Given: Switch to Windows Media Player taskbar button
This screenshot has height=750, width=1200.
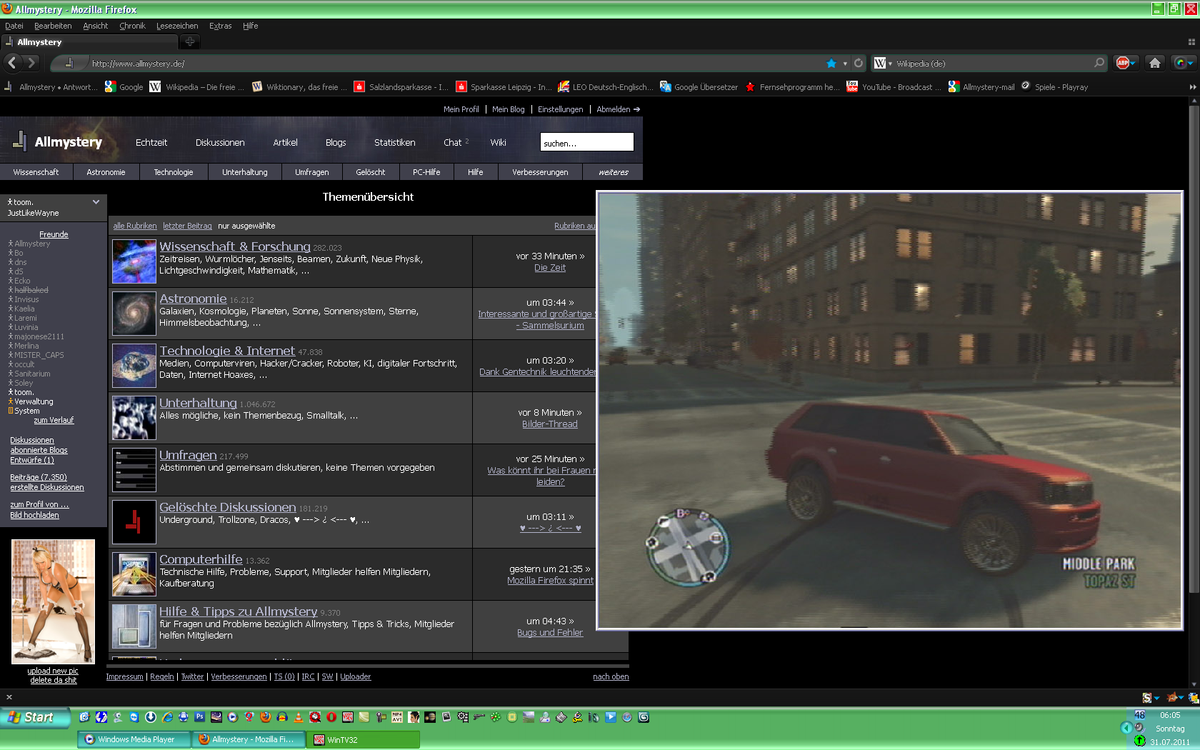Looking at the screenshot, I should coord(132,740).
